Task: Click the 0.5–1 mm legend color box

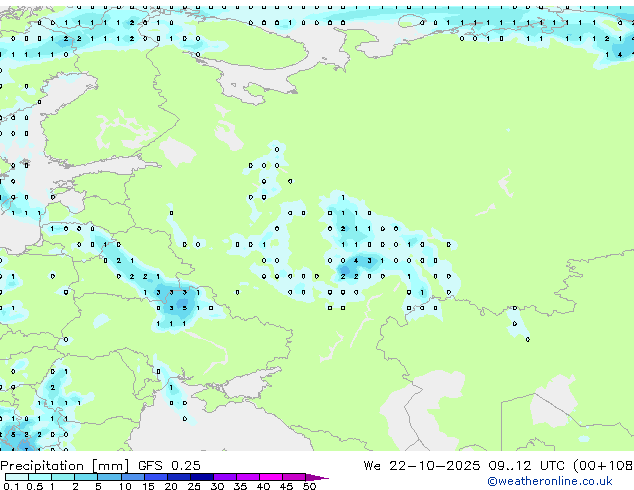Action: [x=40, y=477]
